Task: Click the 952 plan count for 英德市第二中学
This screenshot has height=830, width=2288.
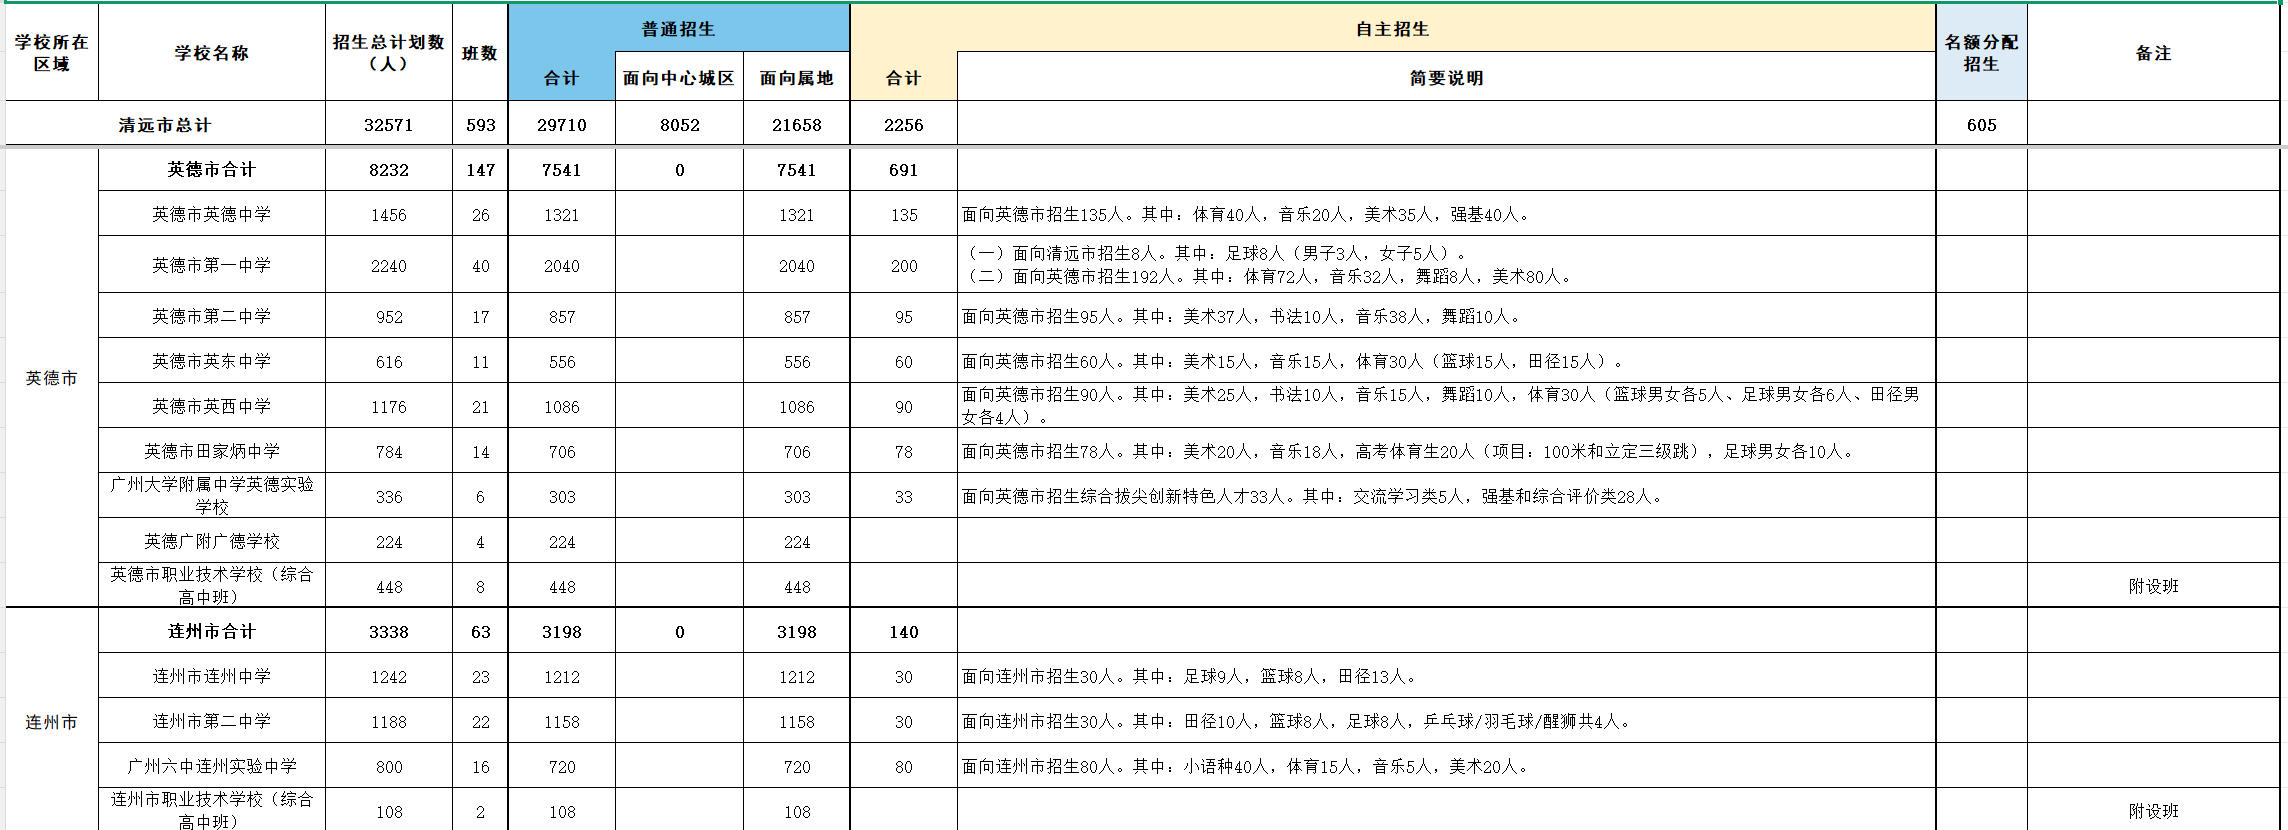Action: tap(389, 316)
